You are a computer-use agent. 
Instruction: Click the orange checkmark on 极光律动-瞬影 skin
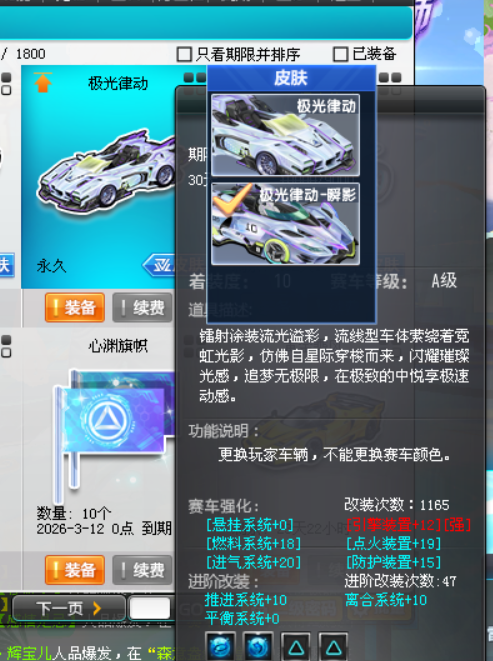click(x=231, y=199)
